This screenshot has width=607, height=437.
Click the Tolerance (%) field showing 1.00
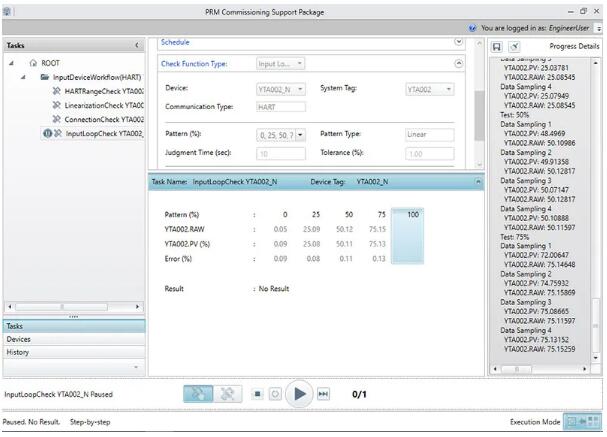(430, 154)
